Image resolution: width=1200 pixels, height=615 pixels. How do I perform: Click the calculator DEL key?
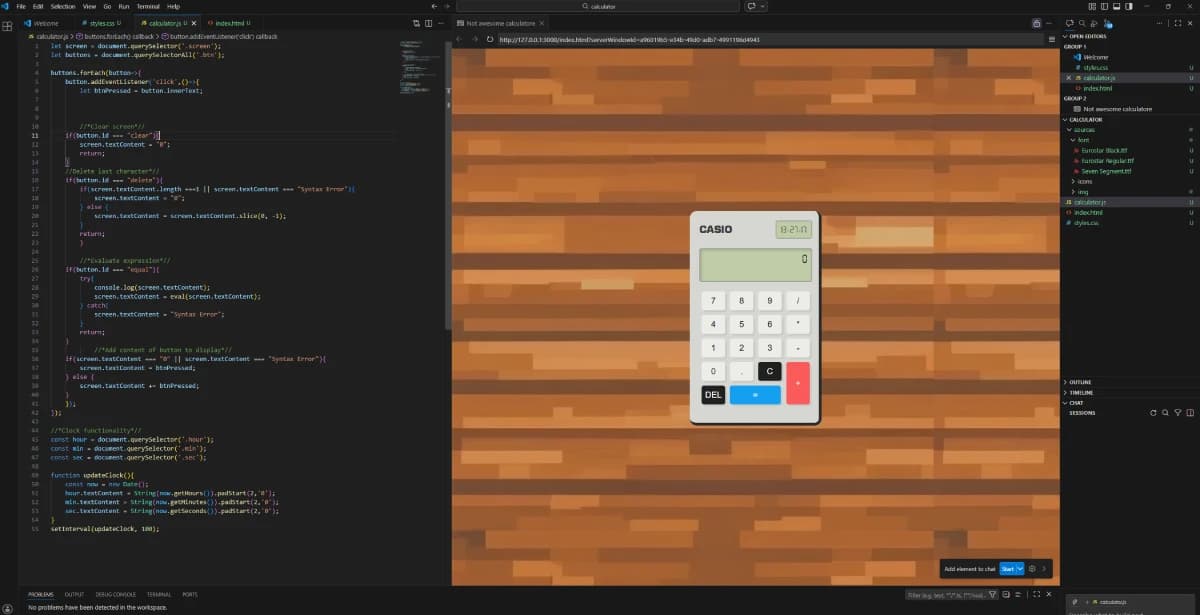713,395
